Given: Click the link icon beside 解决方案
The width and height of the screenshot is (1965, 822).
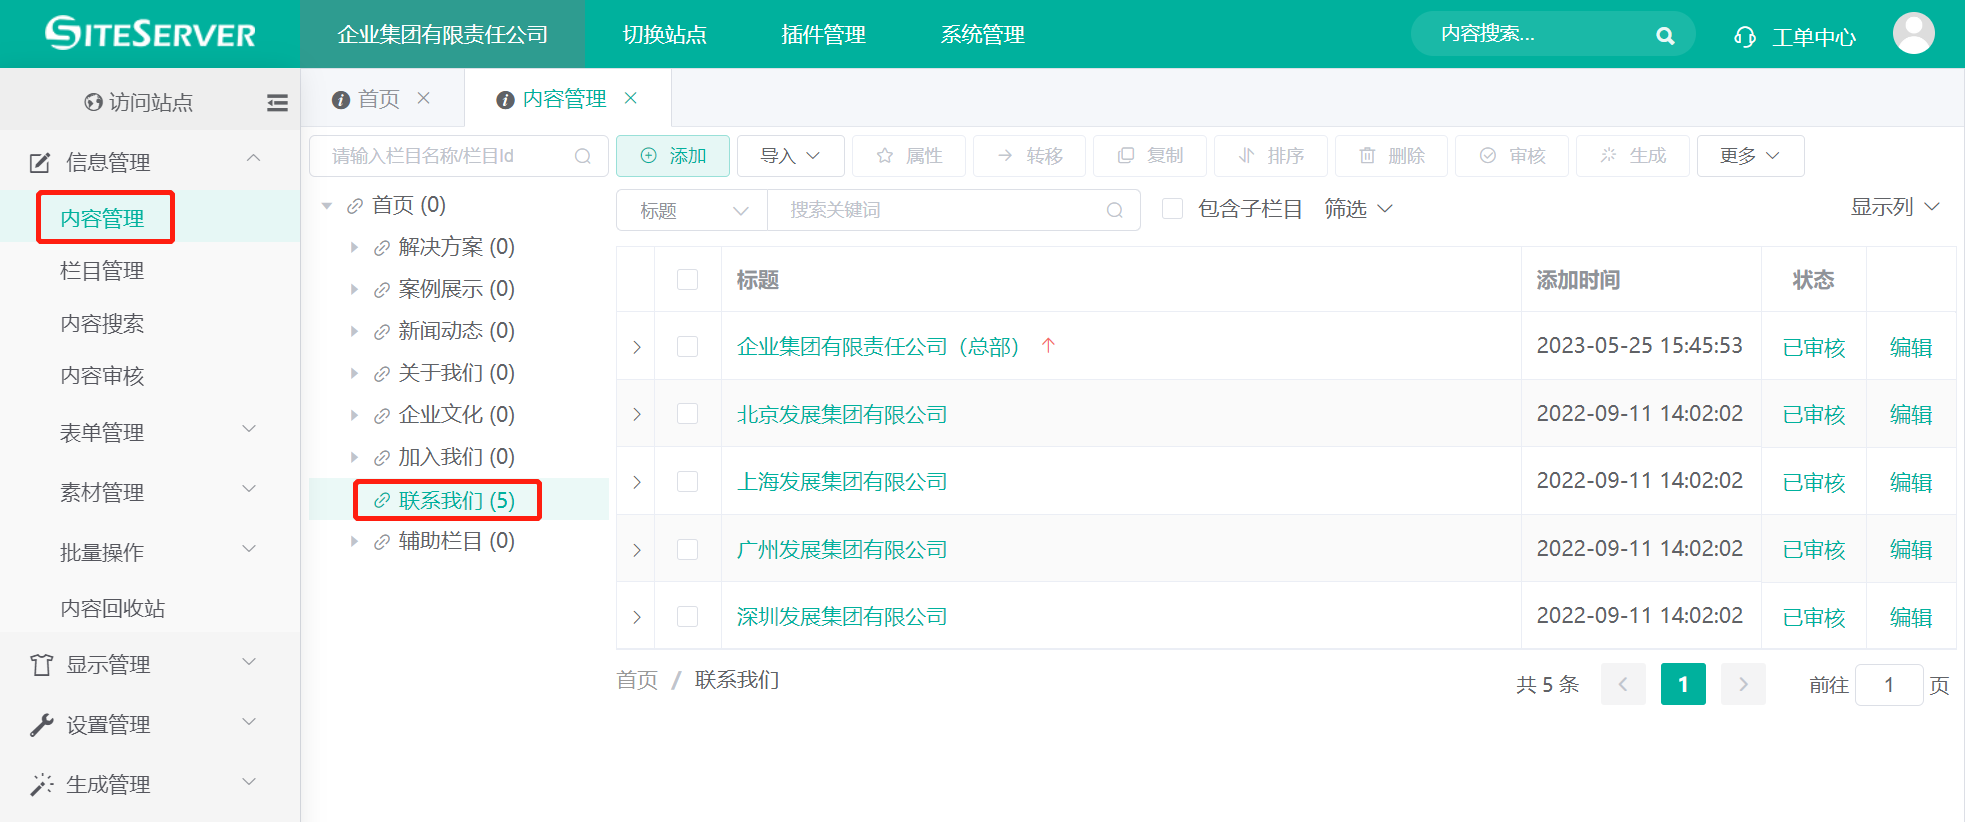Looking at the screenshot, I should pyautogui.click(x=382, y=248).
